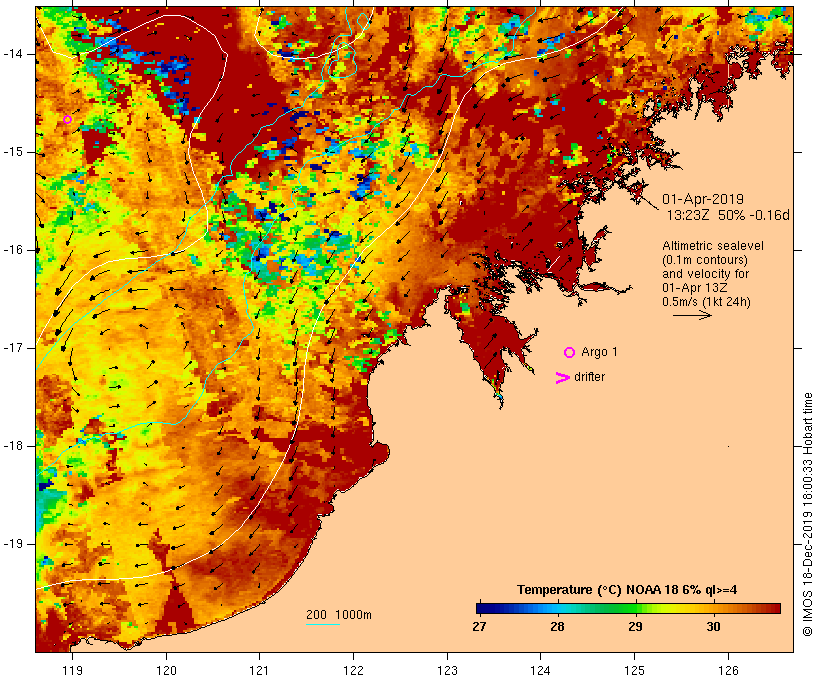Click the text '13:23Z 50% -0.16d'
Screen dimensions: 820x680
point(728,215)
